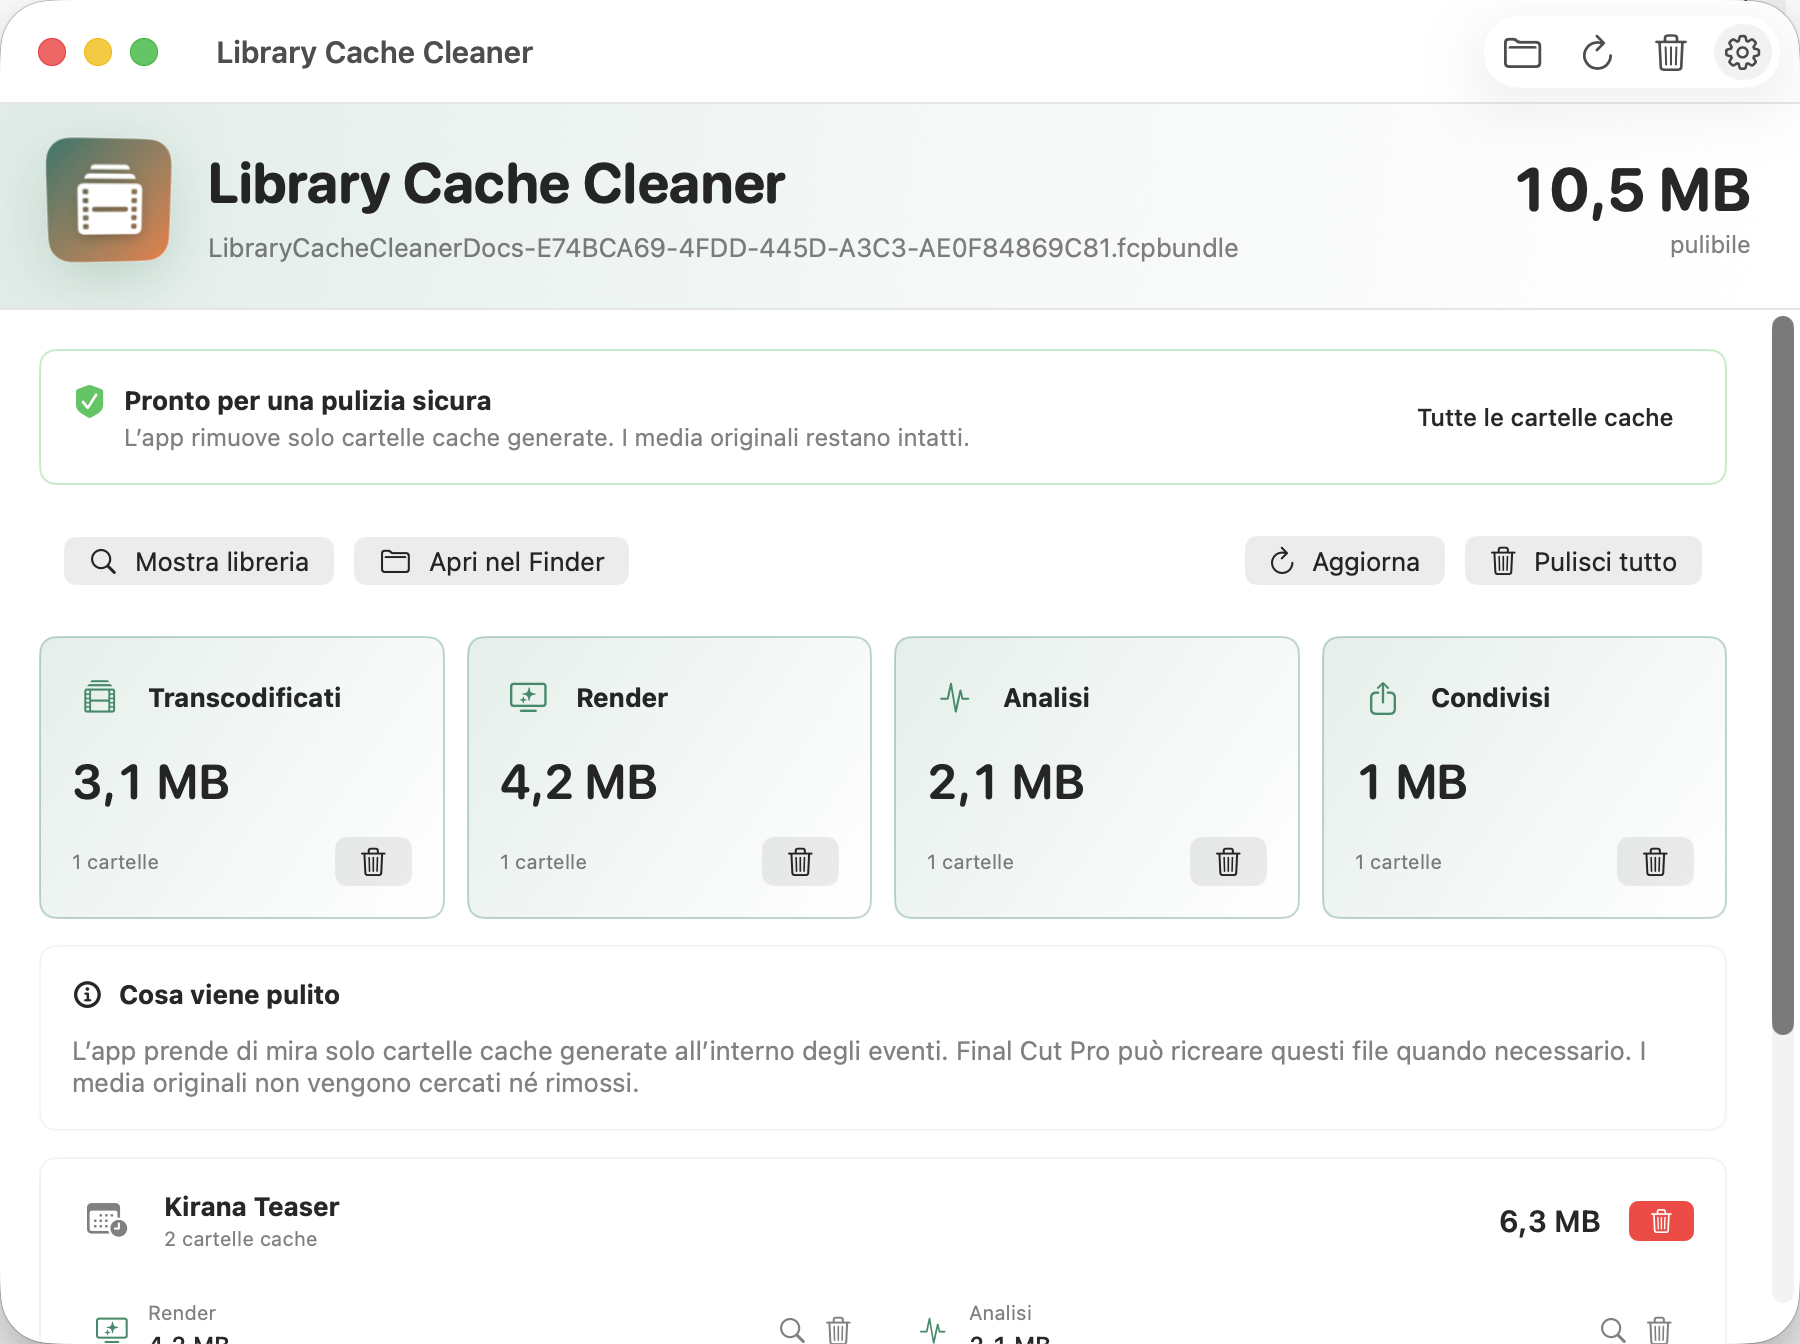Click the Cosa viene pulito heading

[229, 995]
